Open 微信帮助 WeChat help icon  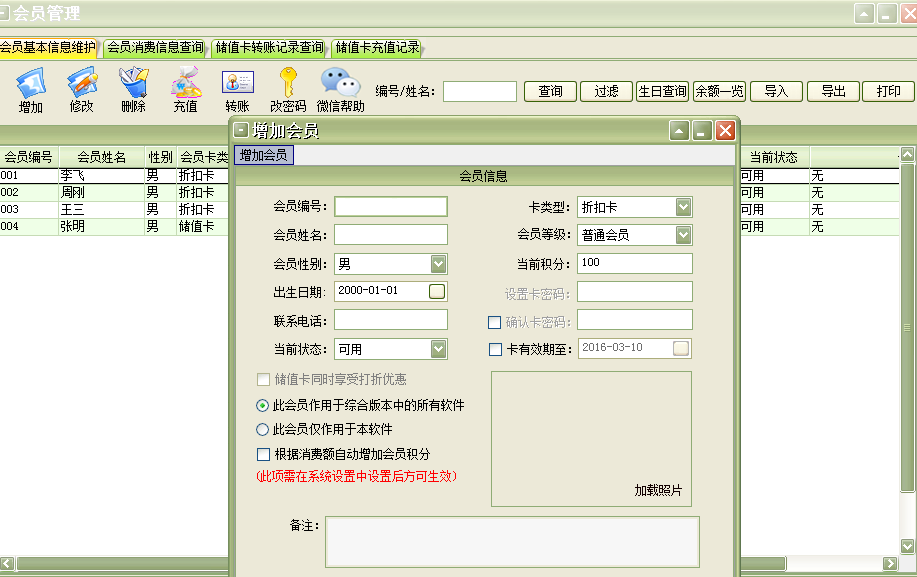pyautogui.click(x=340, y=83)
